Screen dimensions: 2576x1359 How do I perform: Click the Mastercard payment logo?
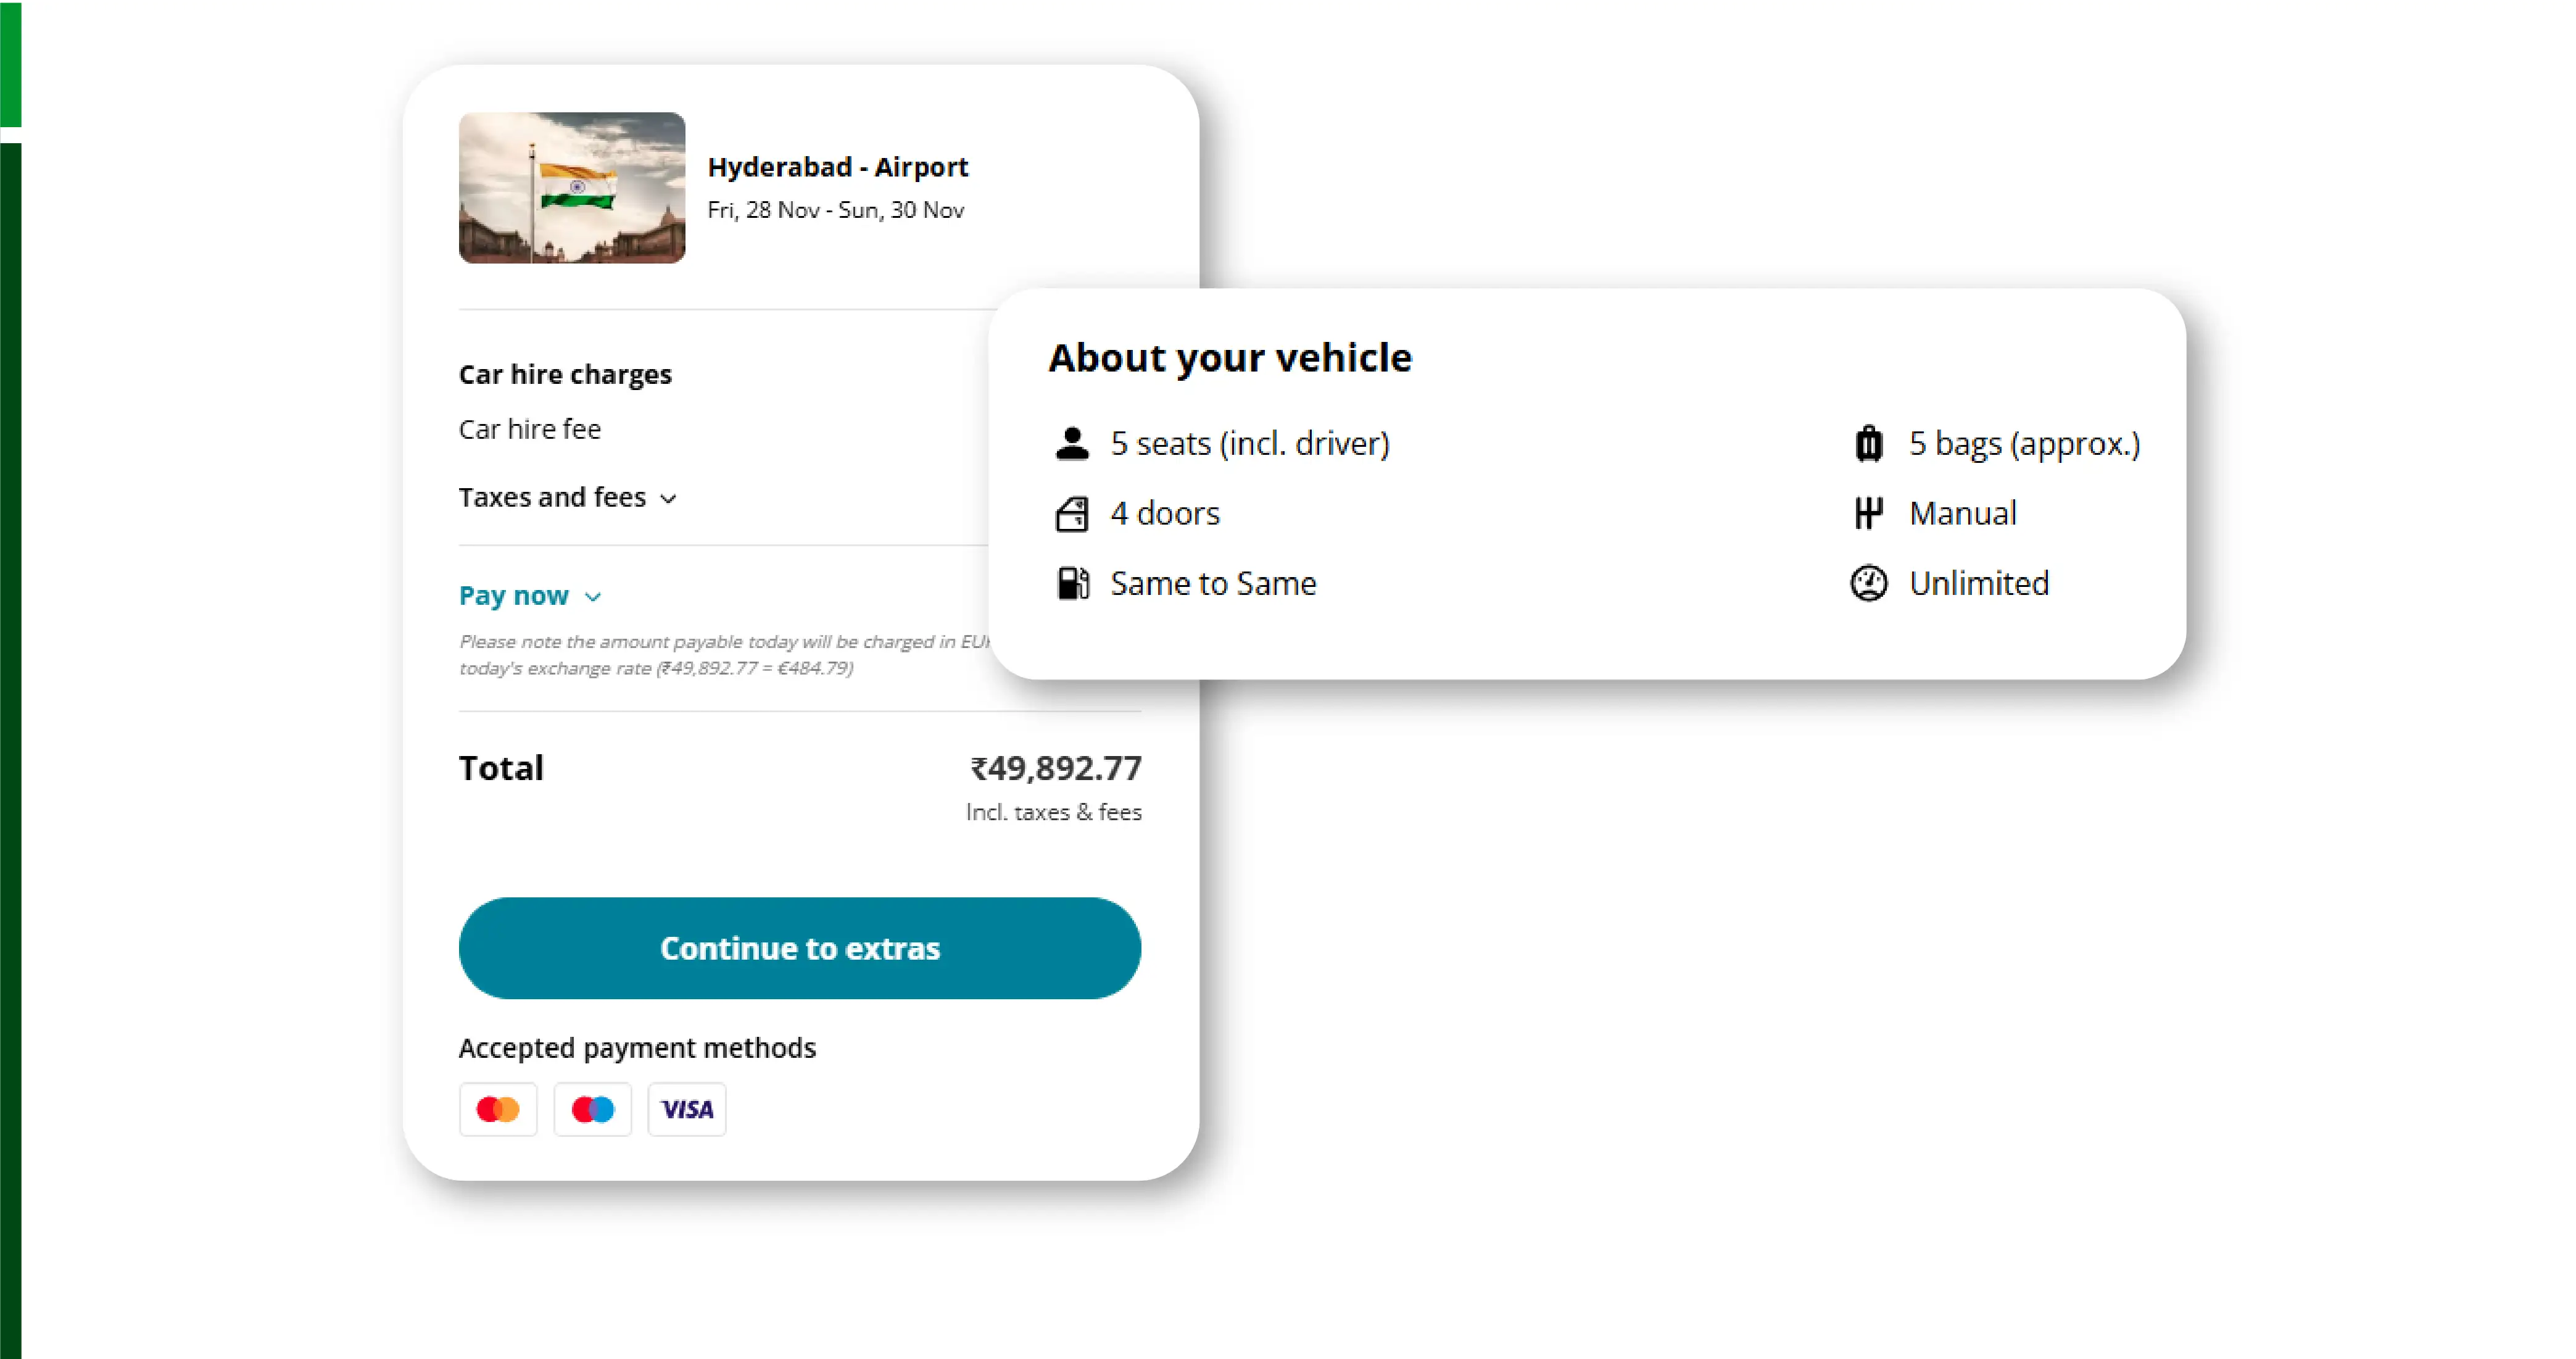498,1109
